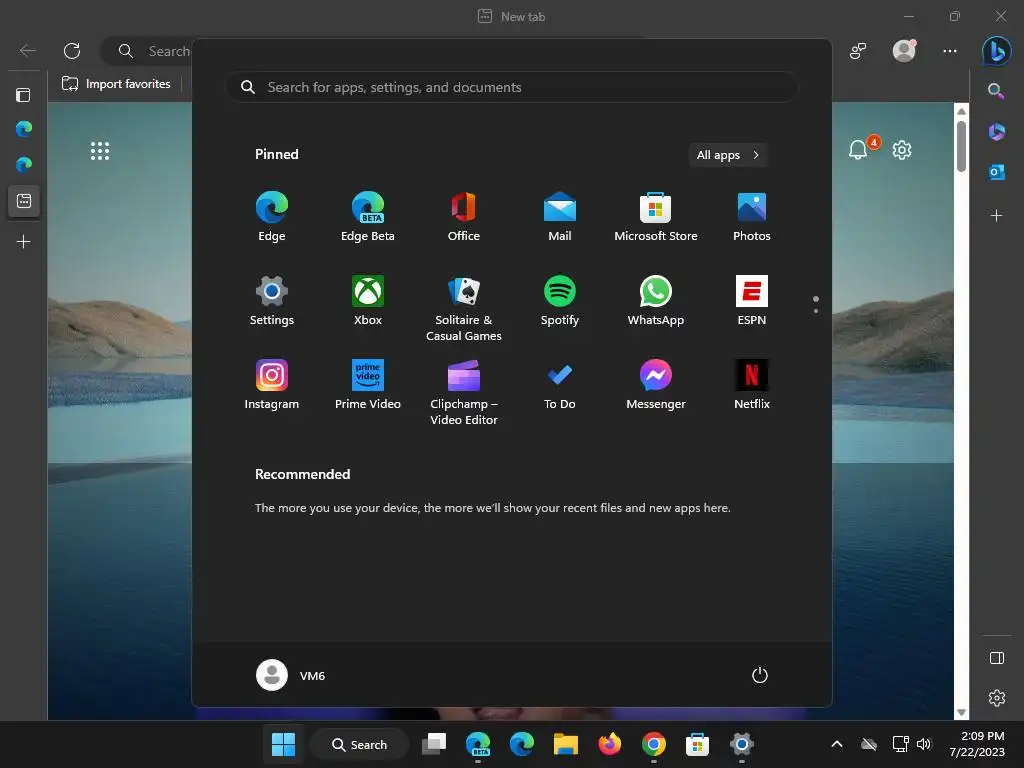Open Bing chat button in Edge
The height and width of the screenshot is (768, 1024).
(x=997, y=51)
